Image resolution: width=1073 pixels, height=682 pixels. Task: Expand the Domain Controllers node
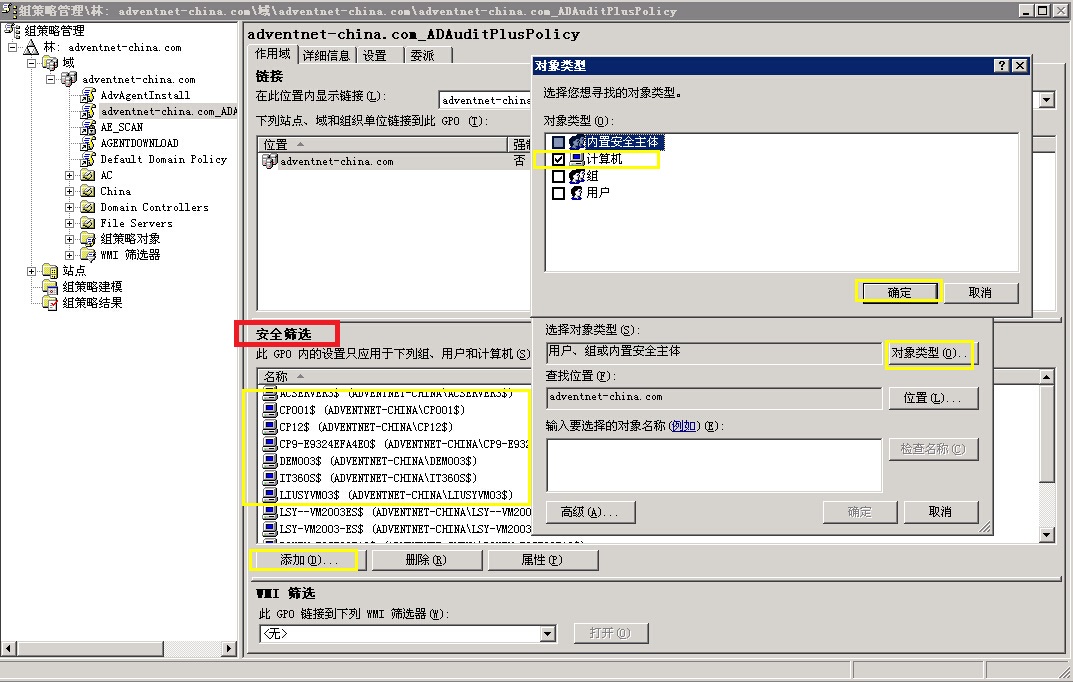pos(70,207)
